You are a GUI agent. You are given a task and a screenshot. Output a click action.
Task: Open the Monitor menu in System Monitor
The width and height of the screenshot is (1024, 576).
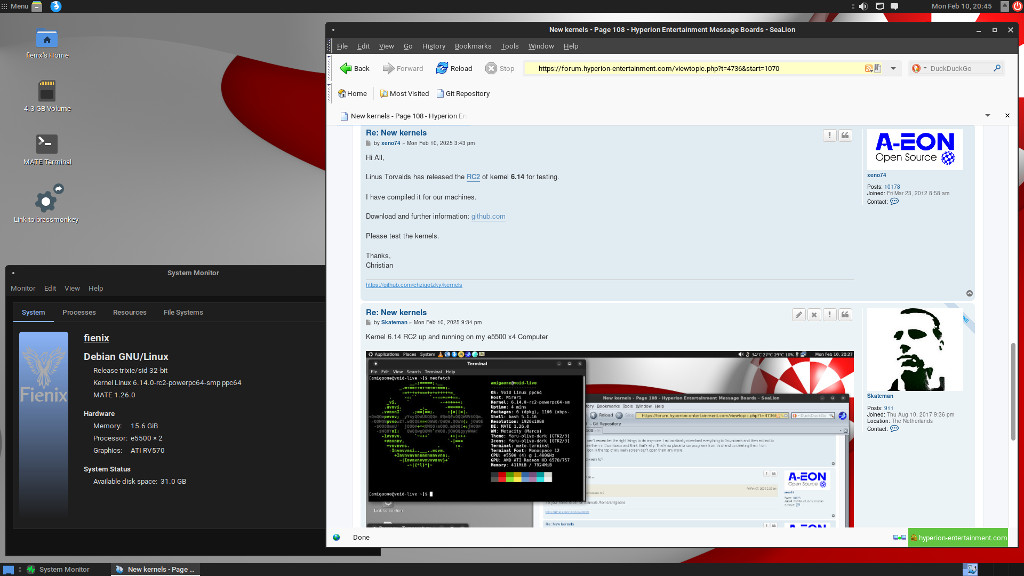[23, 288]
